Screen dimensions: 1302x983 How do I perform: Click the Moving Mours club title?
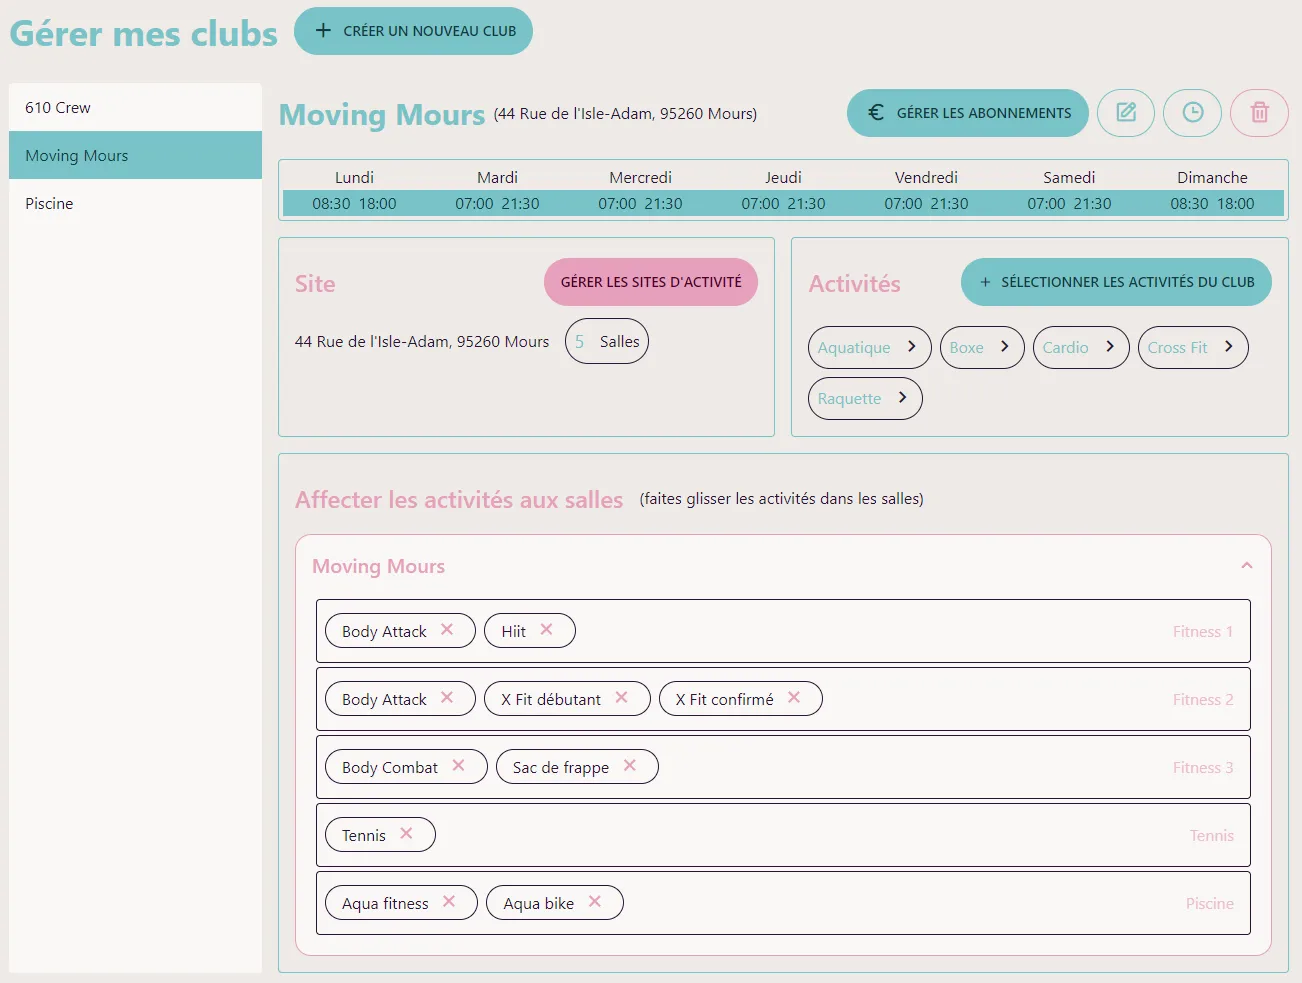pos(382,115)
